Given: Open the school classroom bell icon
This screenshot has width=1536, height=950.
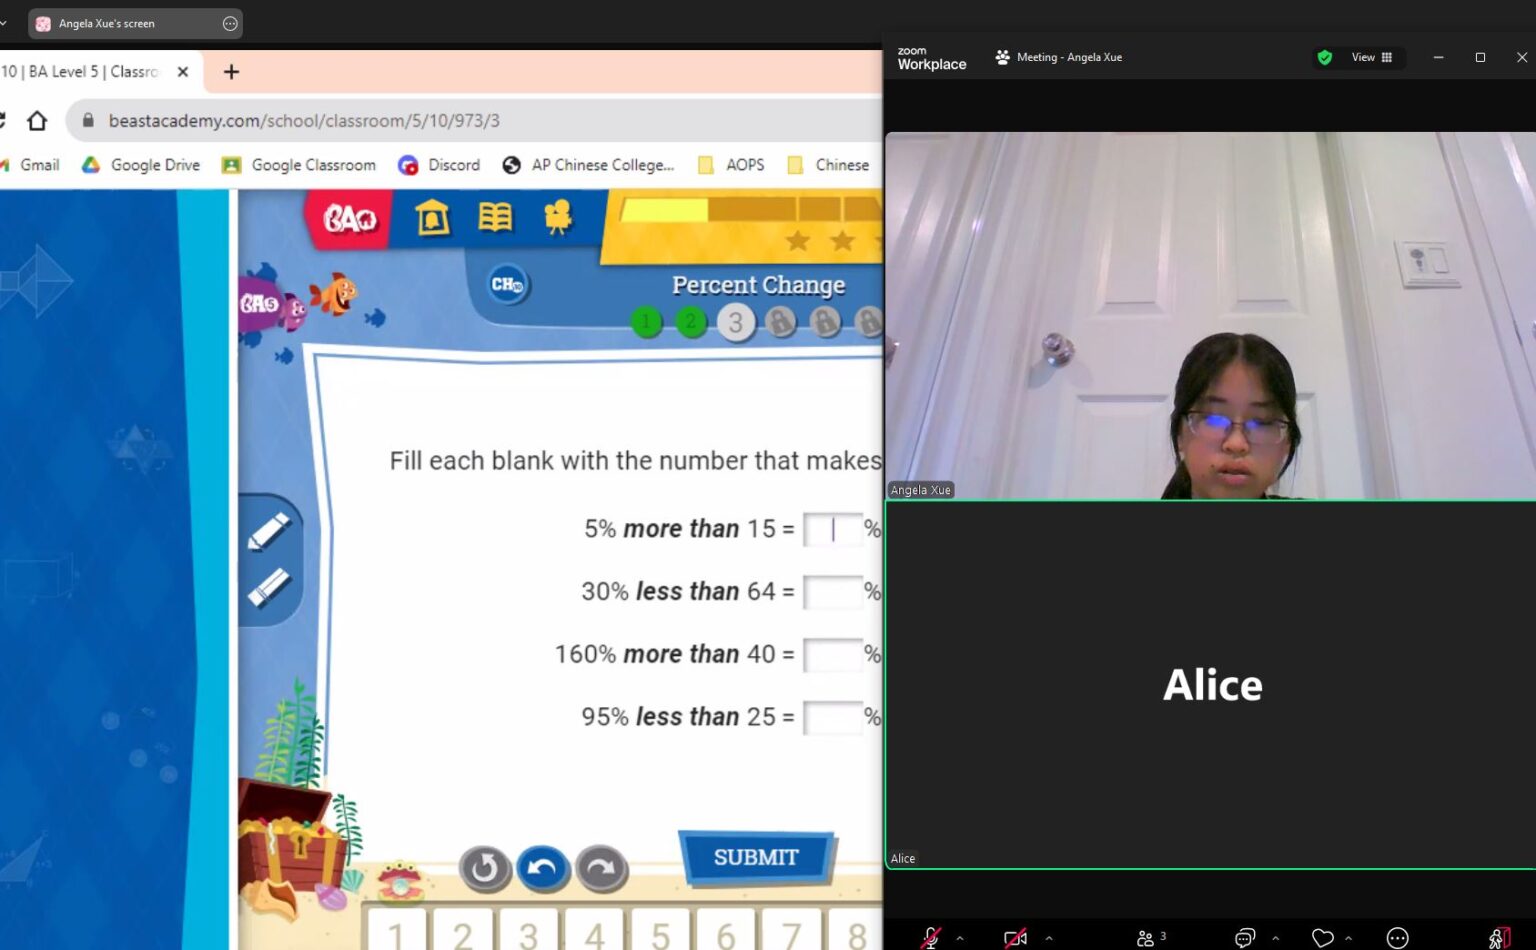Looking at the screenshot, I should pos(432,216).
